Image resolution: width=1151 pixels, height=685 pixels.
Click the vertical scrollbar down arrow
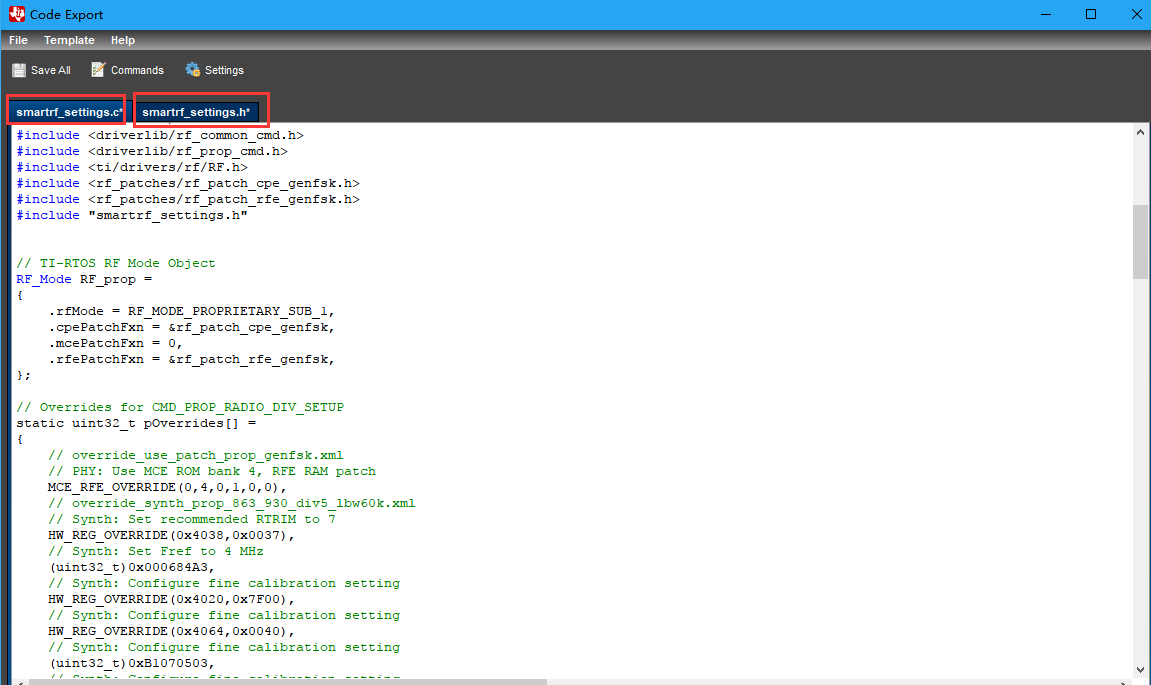point(1140,670)
